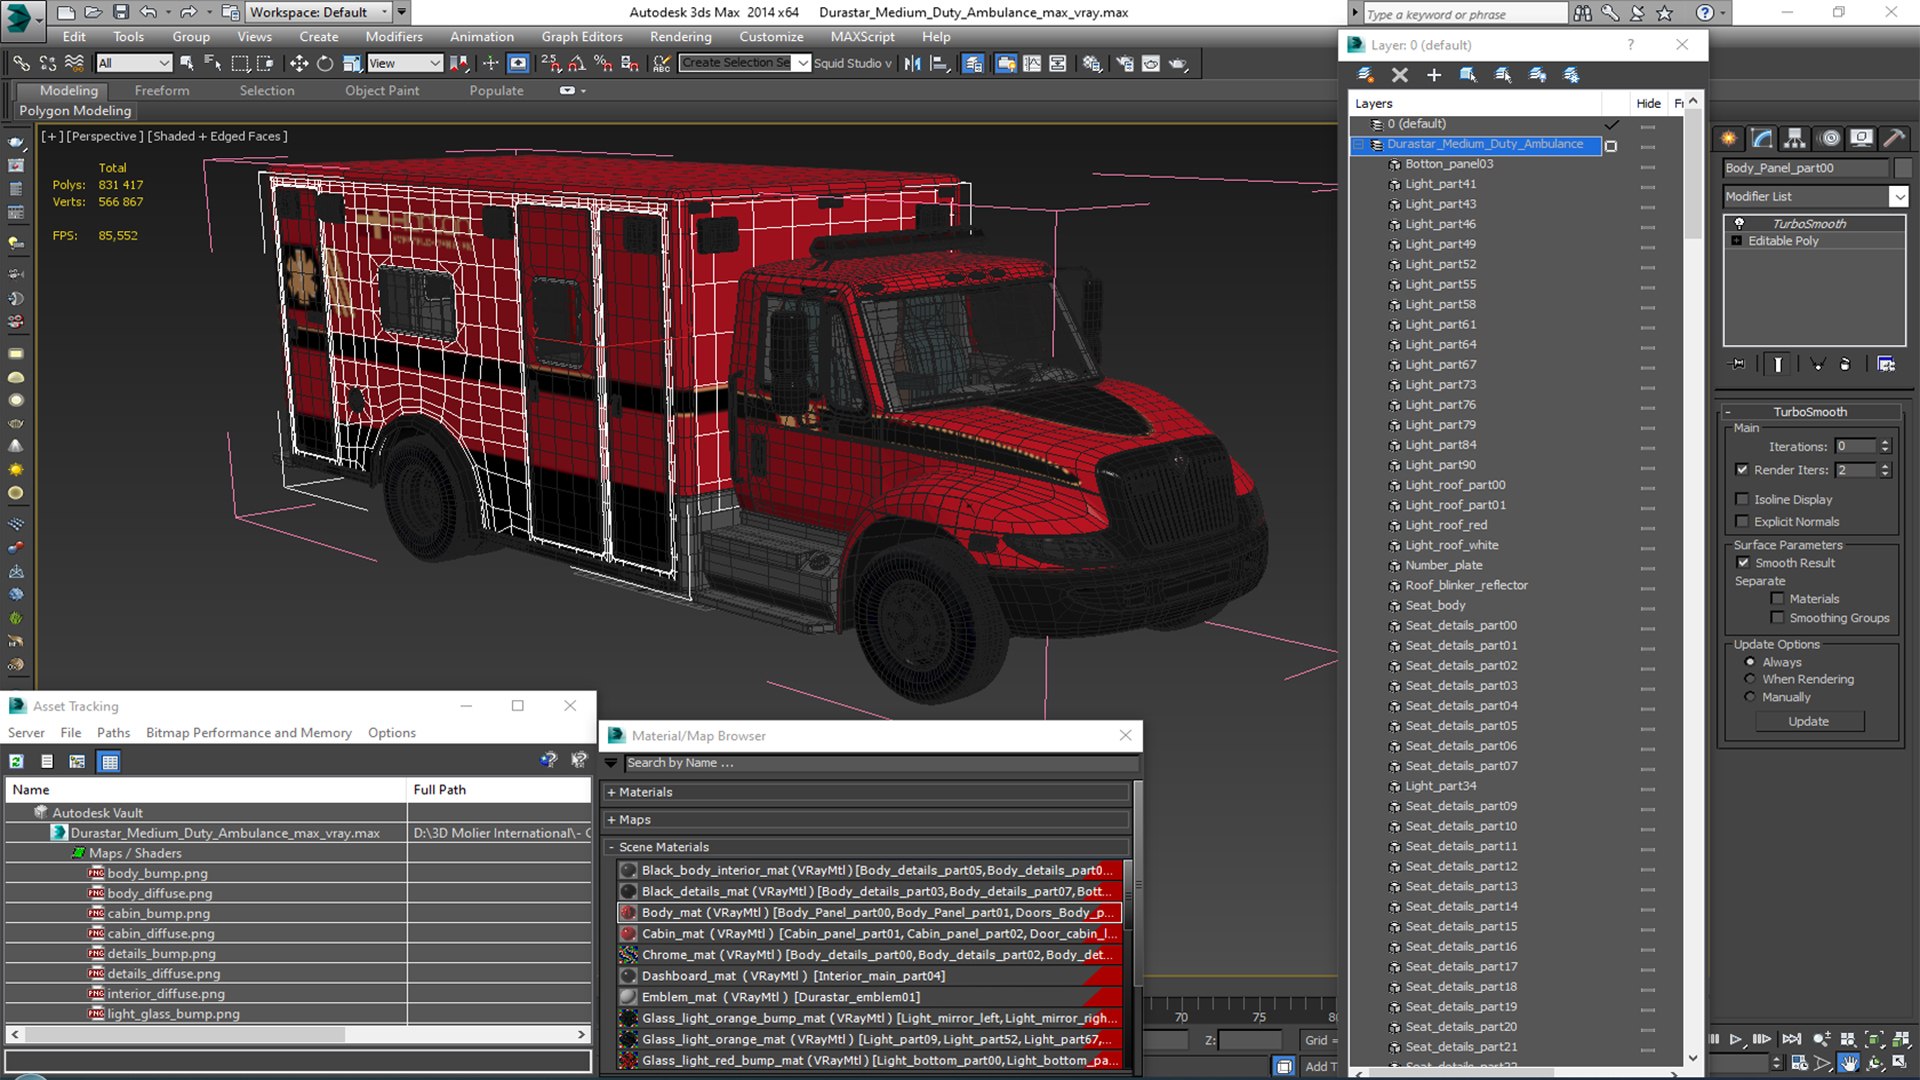Toggle the Percent Snap icon
1920x1080 pixels.
tap(603, 63)
